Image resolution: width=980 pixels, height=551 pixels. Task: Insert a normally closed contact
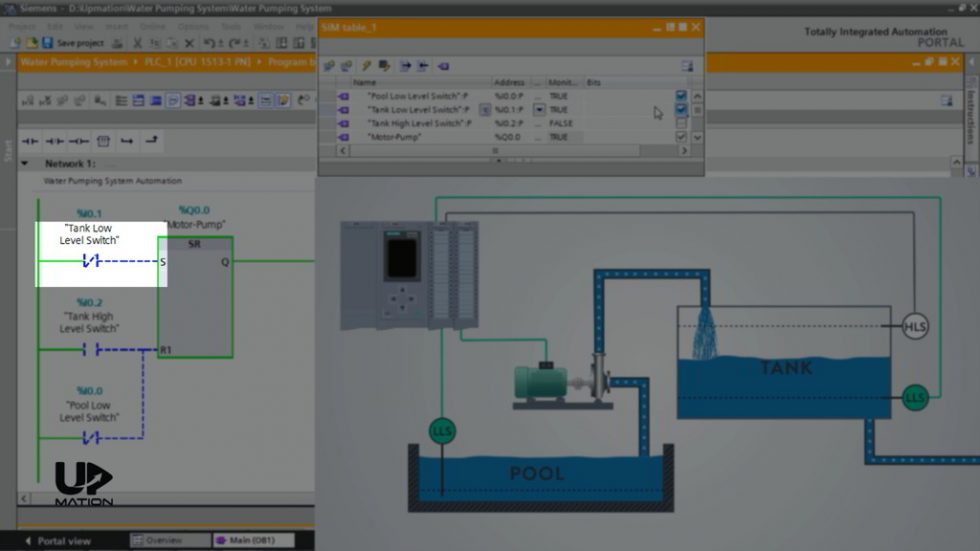(x=55, y=141)
